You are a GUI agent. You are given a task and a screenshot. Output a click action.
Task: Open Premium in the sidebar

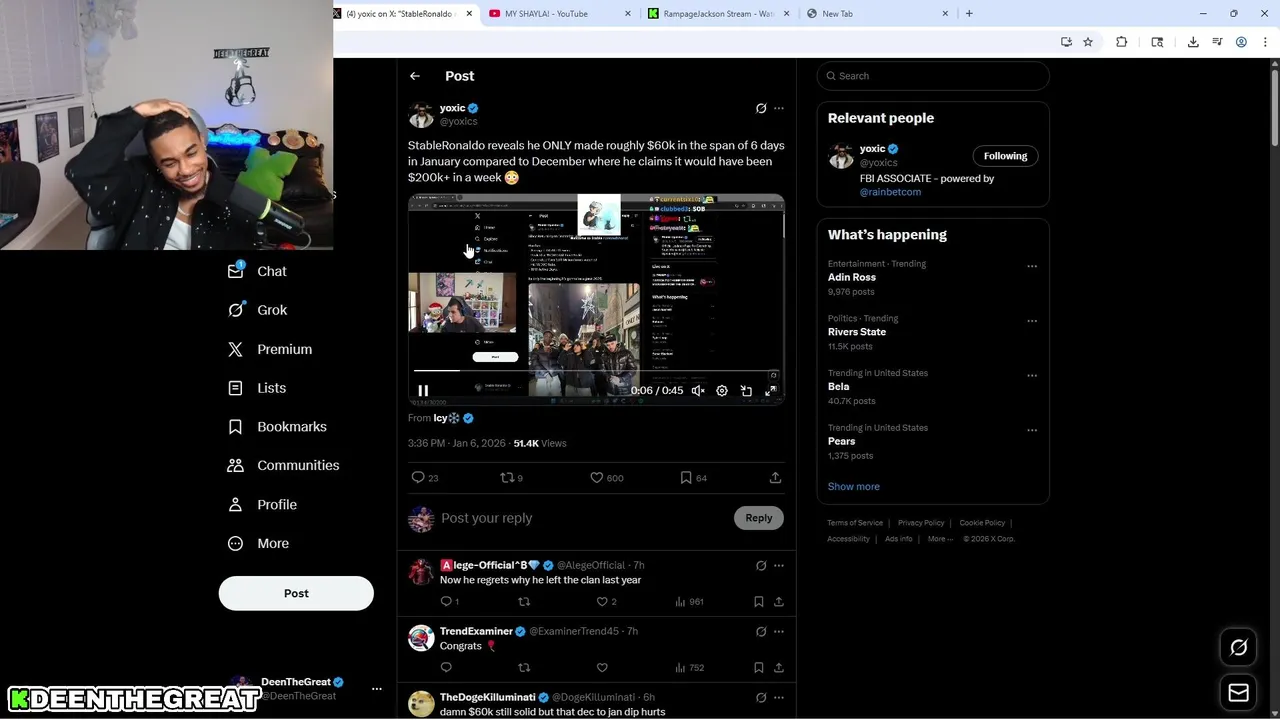[270, 349]
